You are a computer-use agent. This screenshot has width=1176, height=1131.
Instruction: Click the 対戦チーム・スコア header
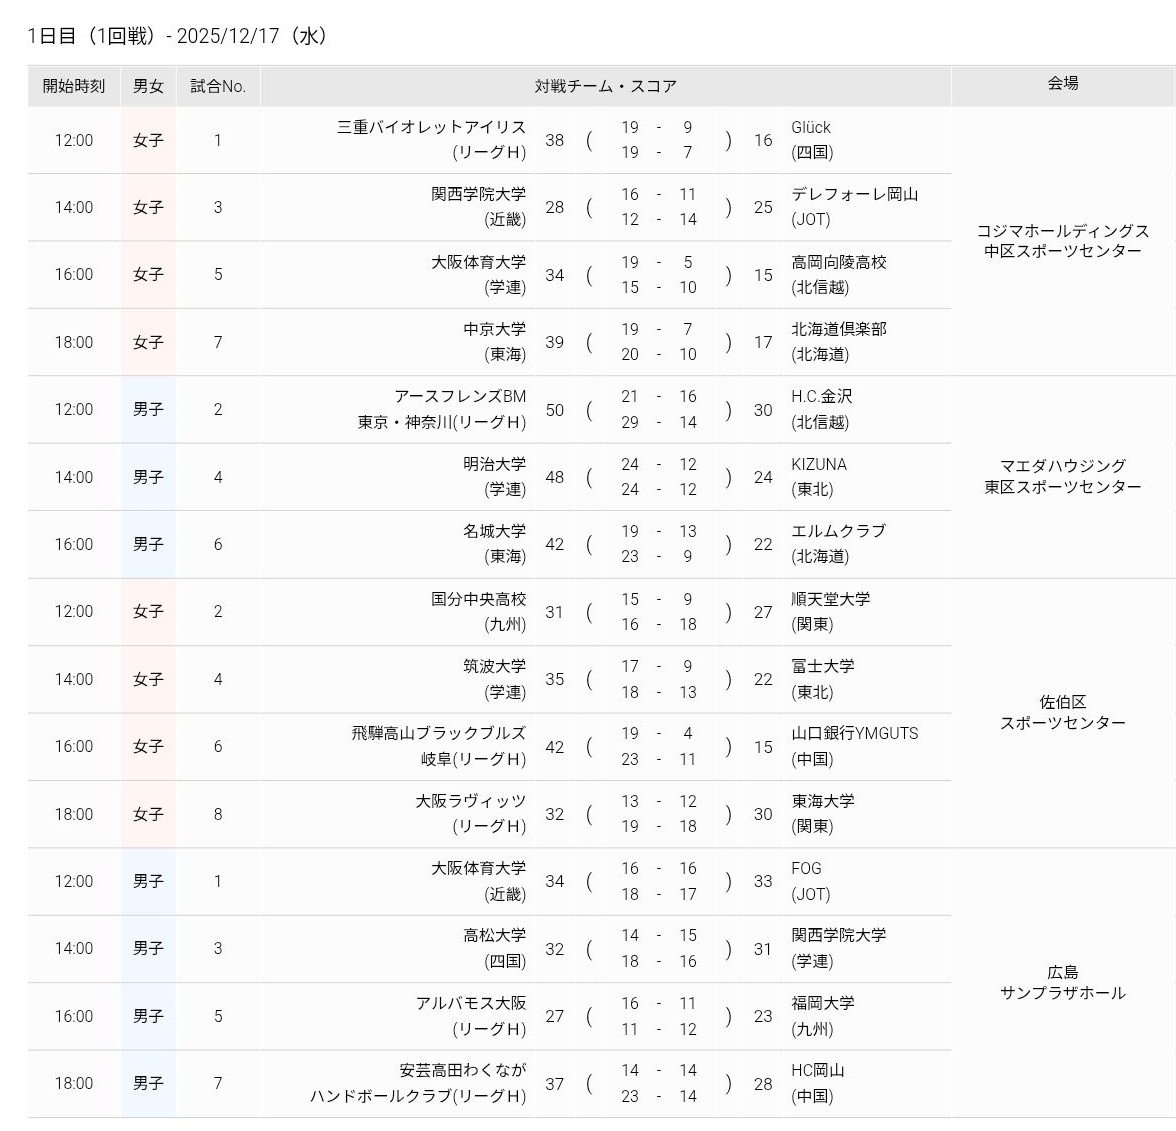point(605,86)
